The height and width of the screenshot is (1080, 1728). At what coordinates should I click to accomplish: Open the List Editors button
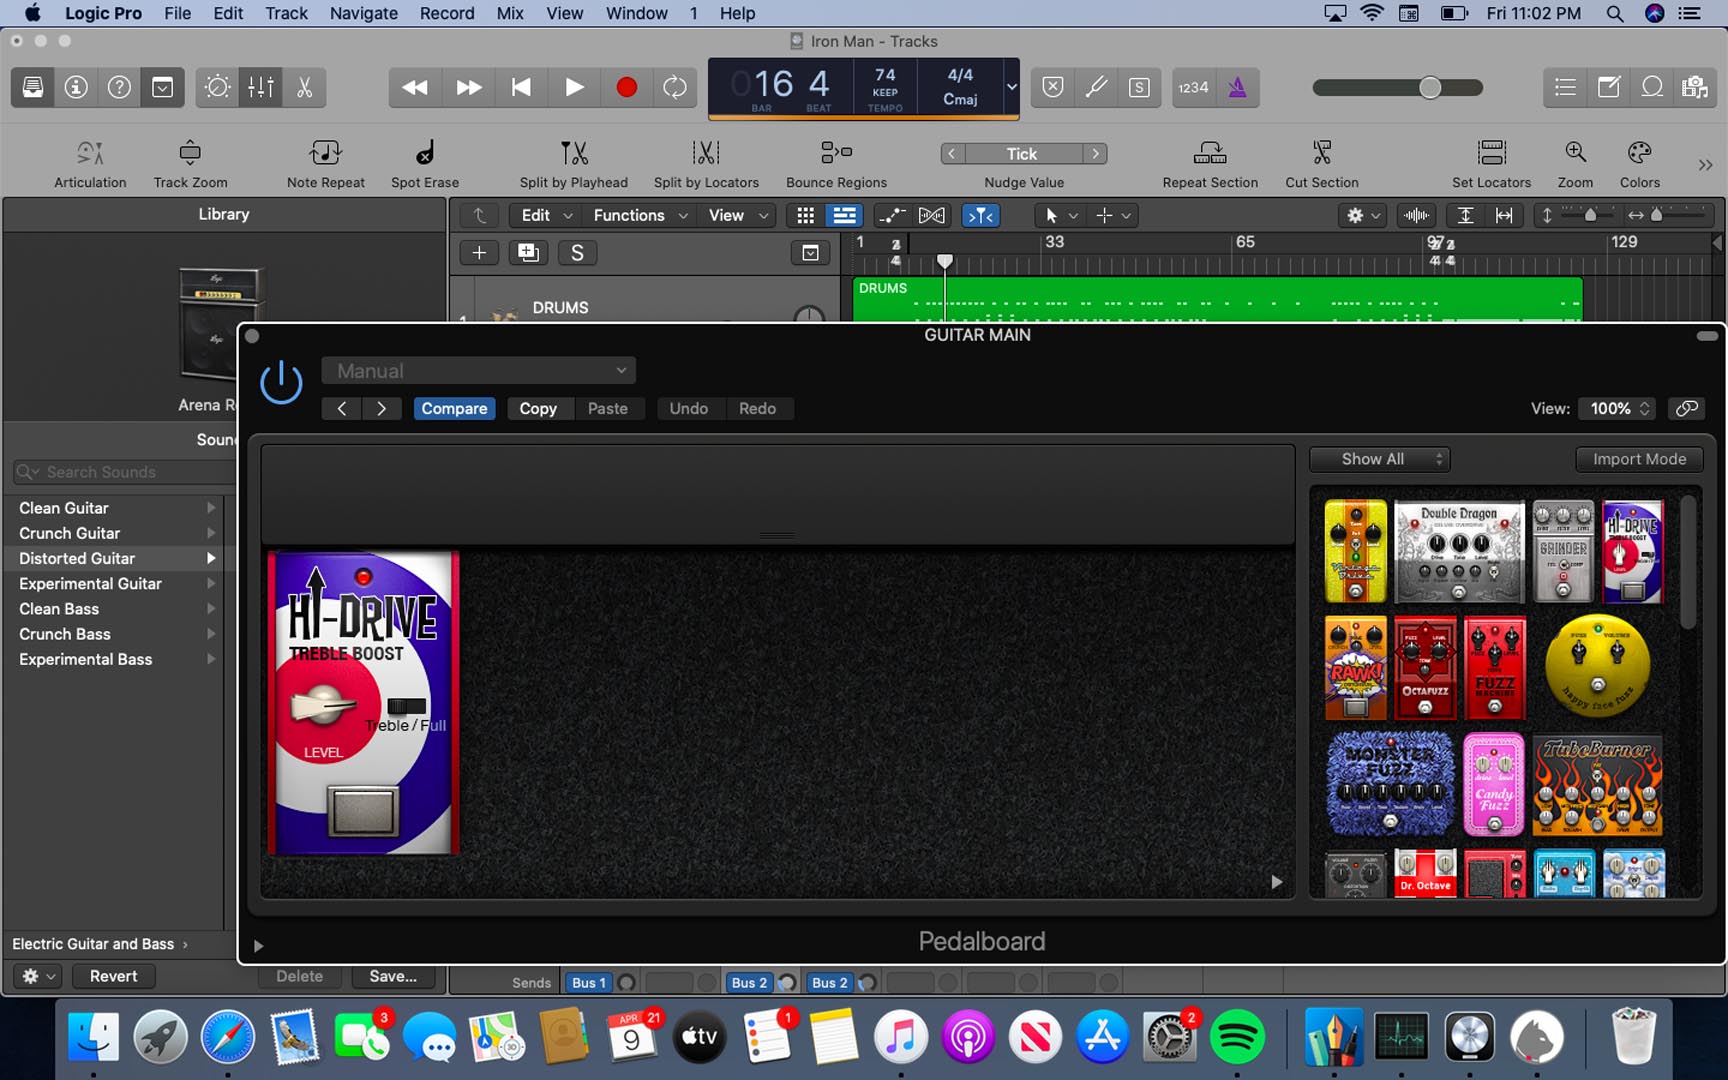[x=1566, y=87]
